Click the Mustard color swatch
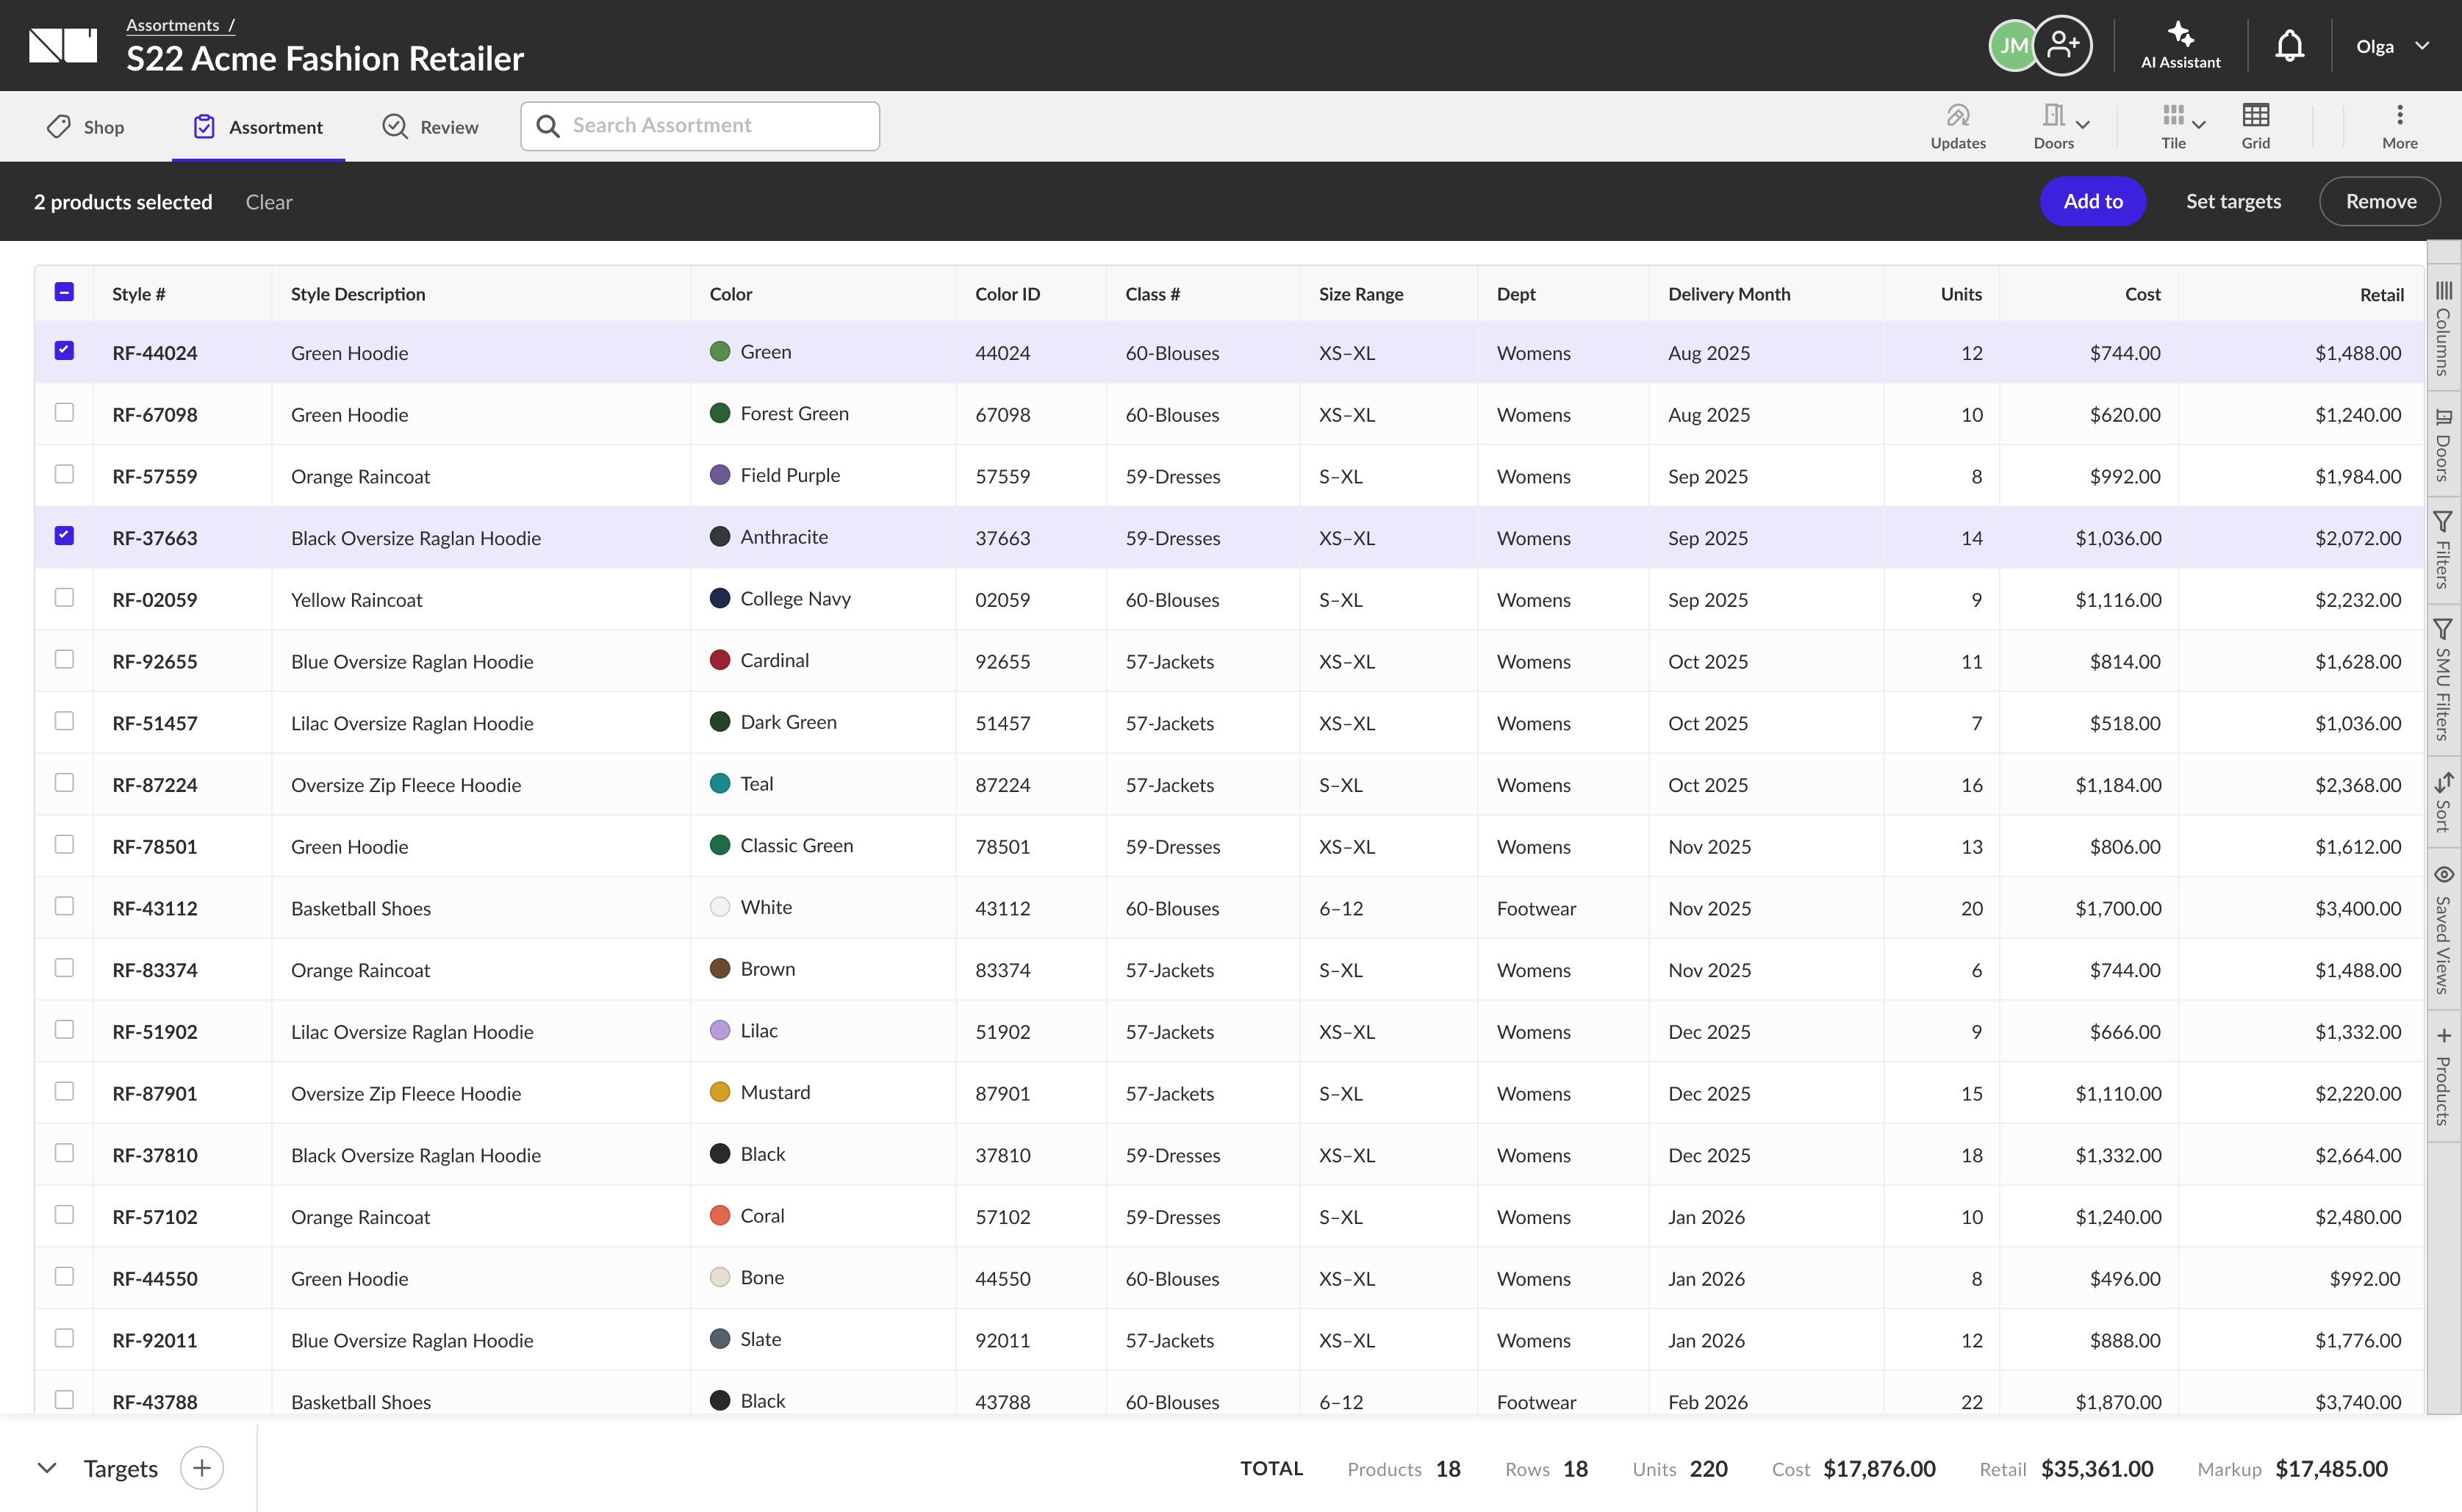The height and width of the screenshot is (1512, 2462). coord(719,1092)
